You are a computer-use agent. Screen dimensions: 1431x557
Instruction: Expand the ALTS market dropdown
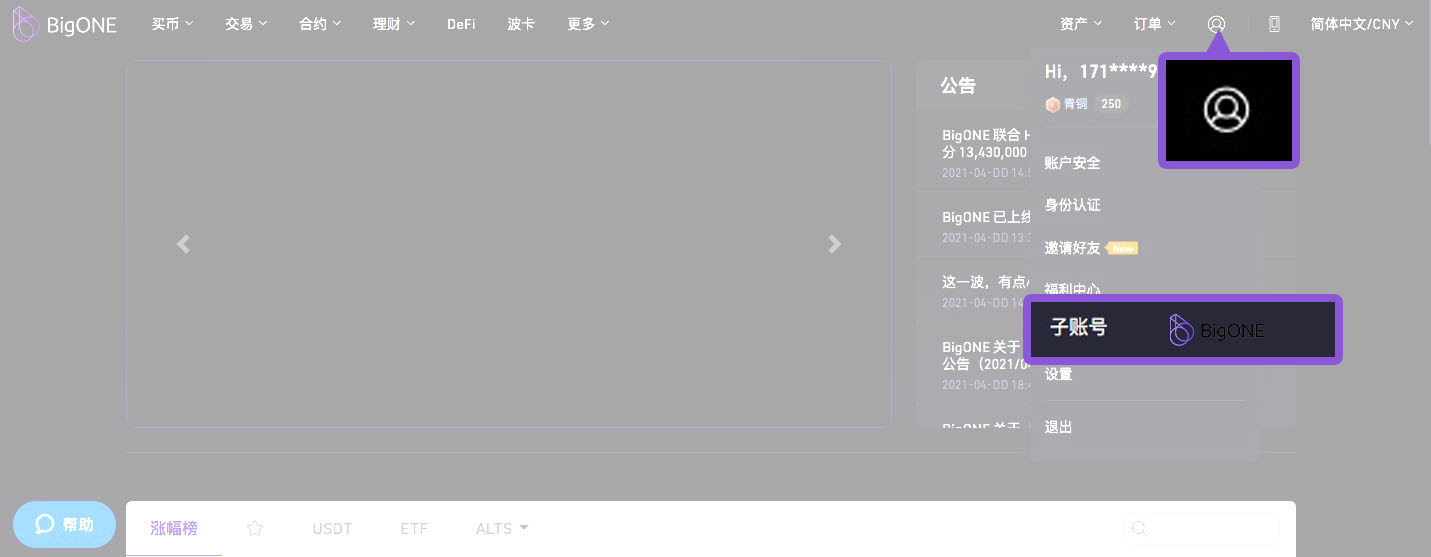(x=502, y=528)
